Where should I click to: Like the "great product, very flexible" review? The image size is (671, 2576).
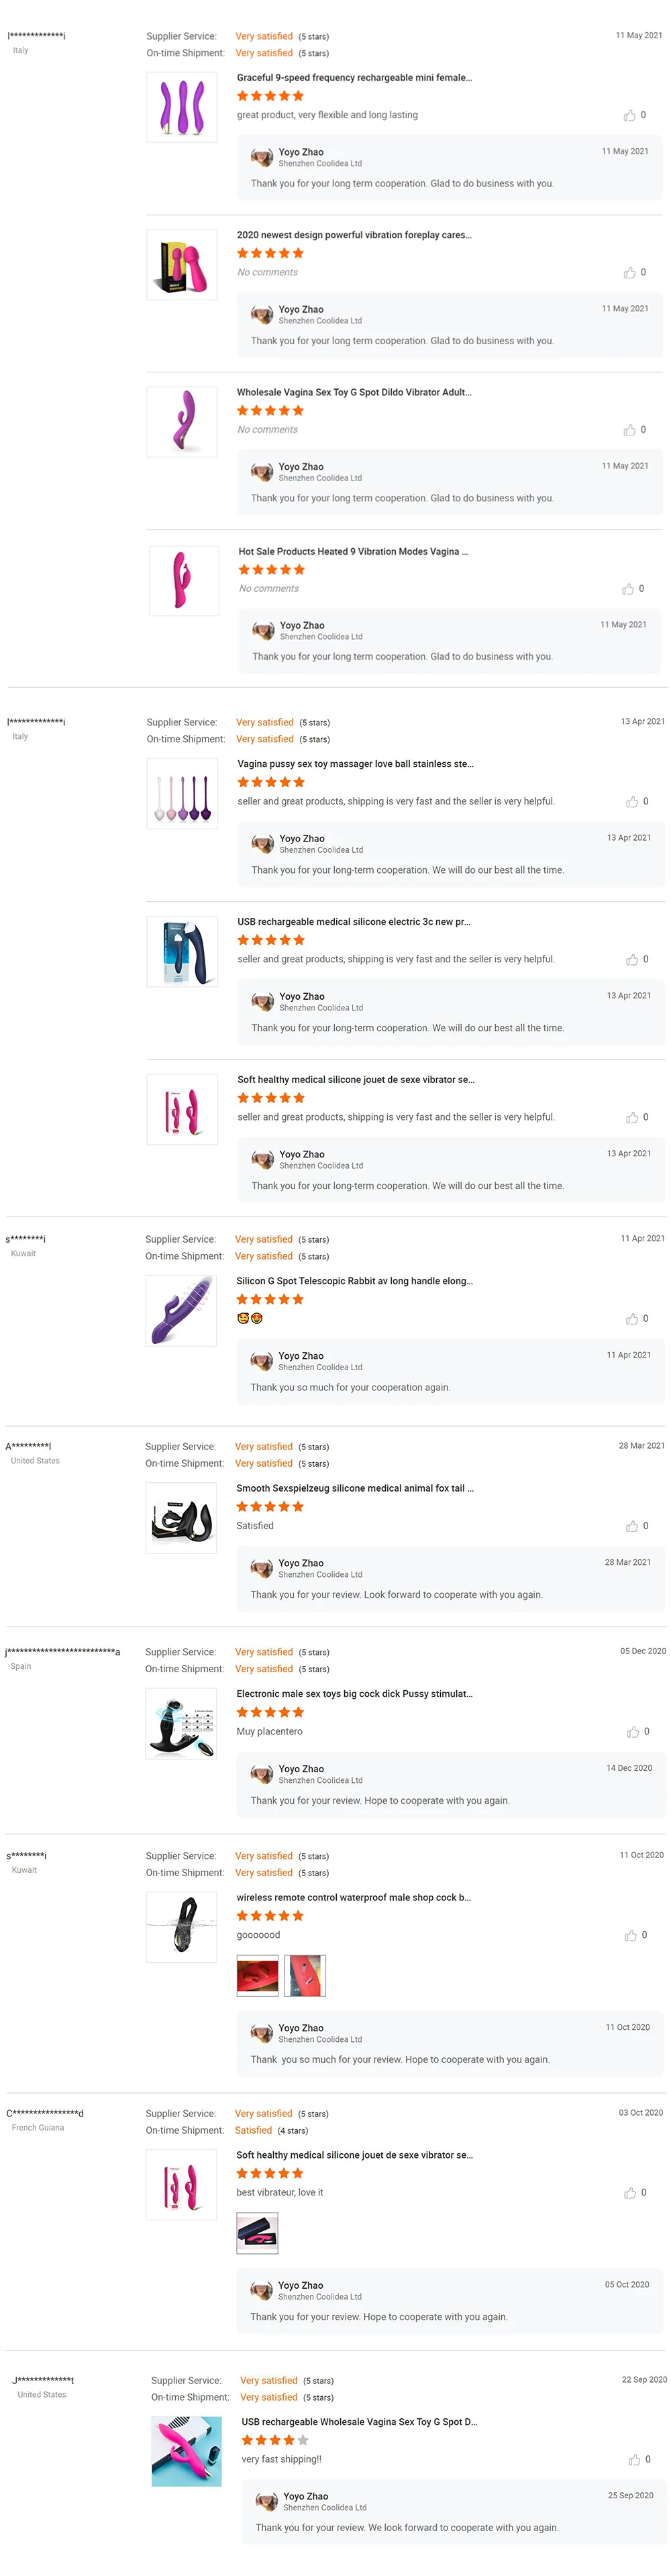629,116
